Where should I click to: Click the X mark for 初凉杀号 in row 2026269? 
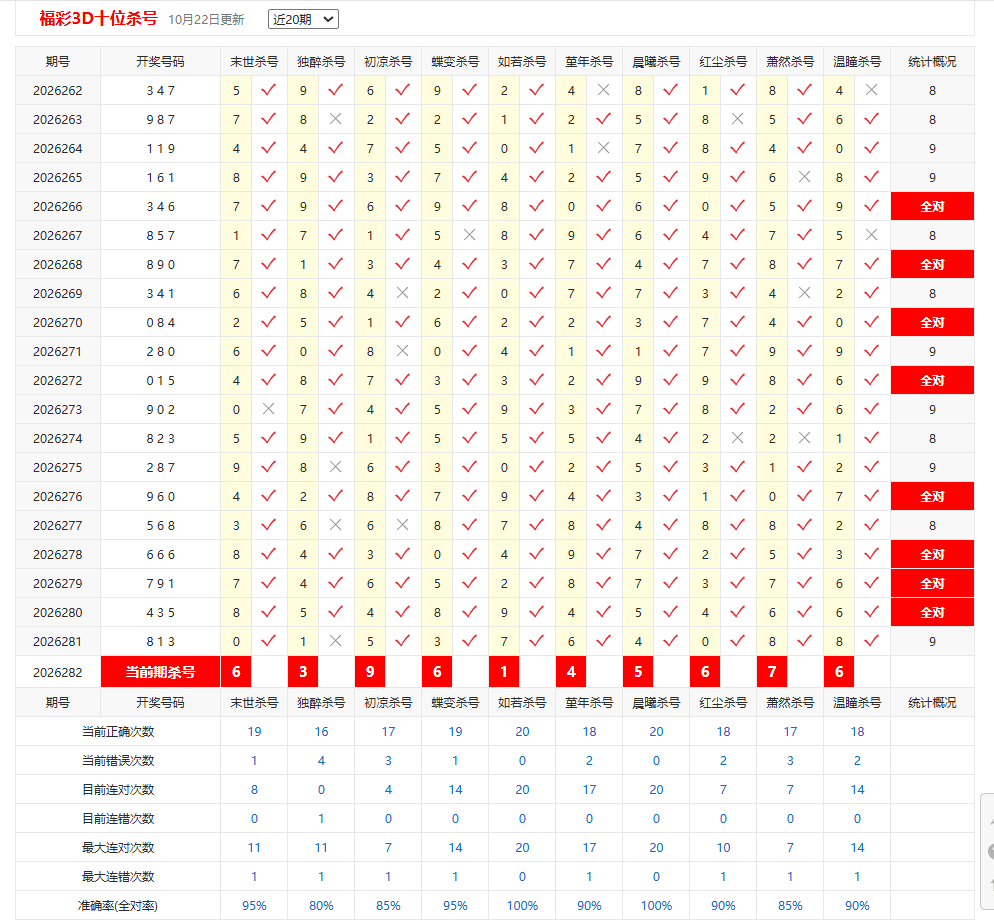point(403,293)
